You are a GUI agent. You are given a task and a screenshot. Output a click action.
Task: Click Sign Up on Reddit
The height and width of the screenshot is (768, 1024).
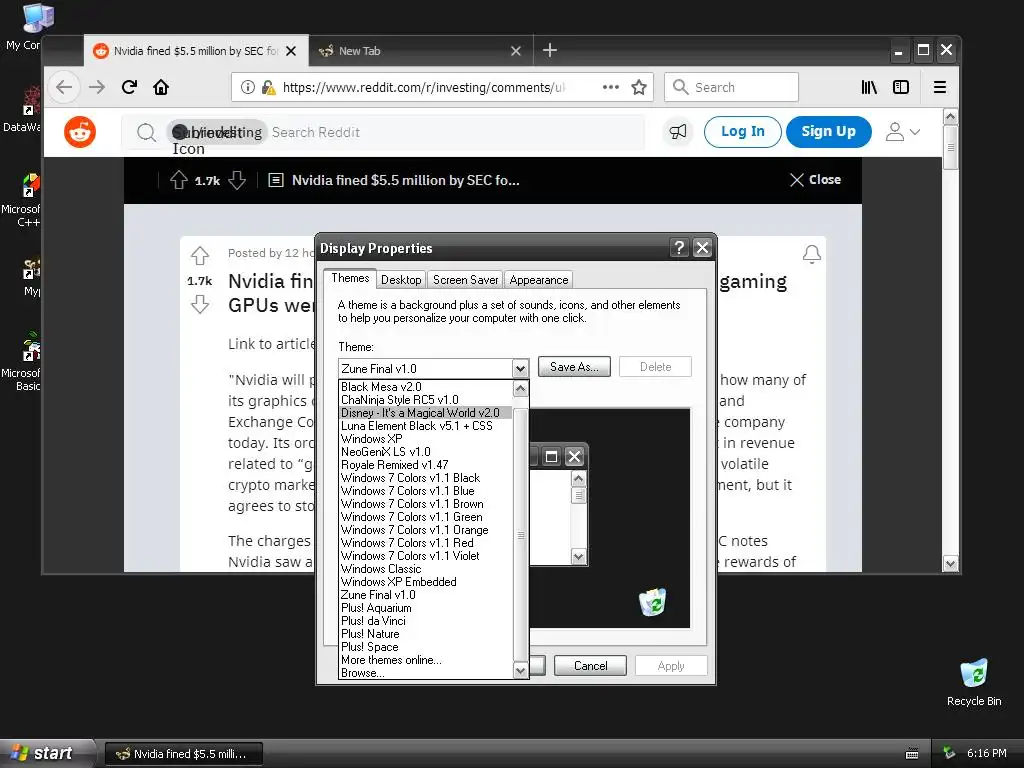(828, 132)
